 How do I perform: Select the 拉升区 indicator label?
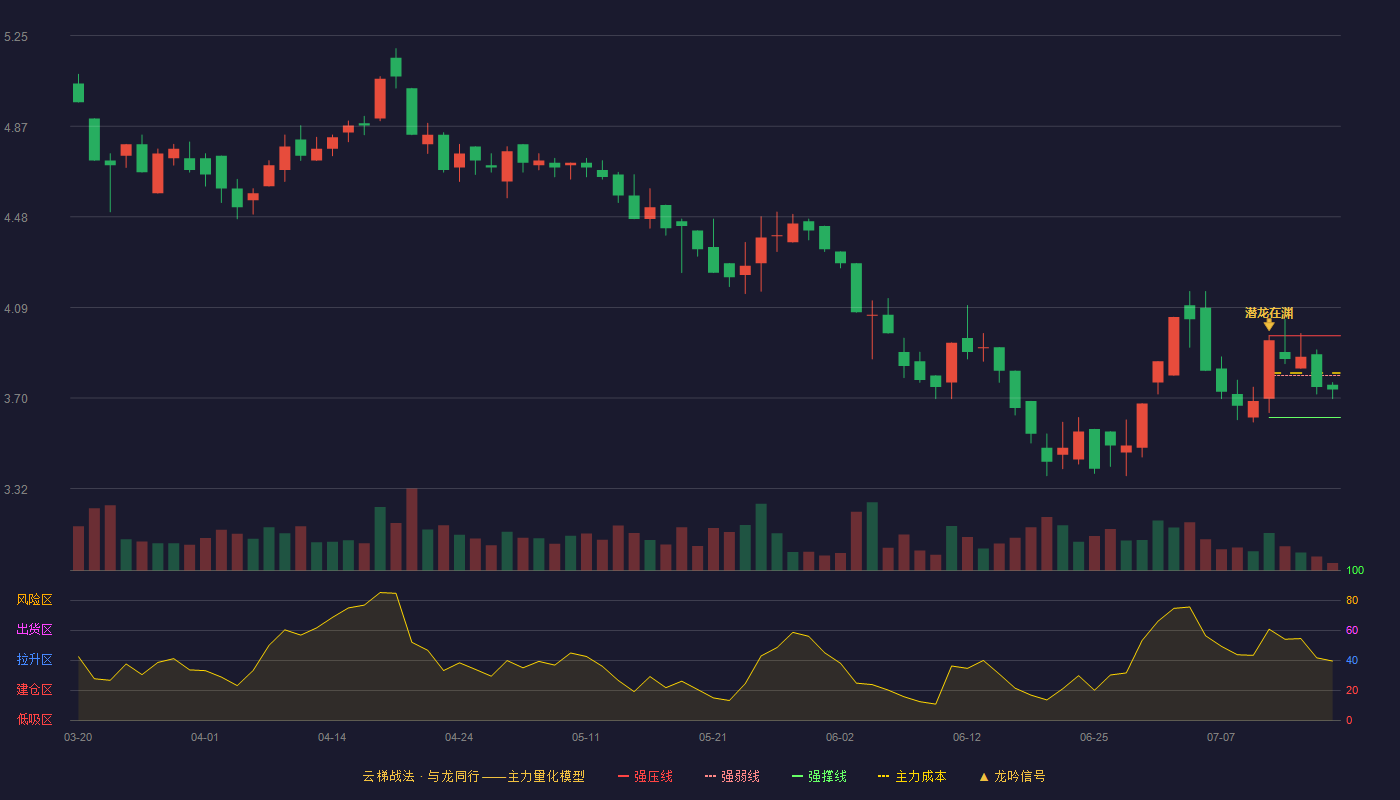(34, 660)
